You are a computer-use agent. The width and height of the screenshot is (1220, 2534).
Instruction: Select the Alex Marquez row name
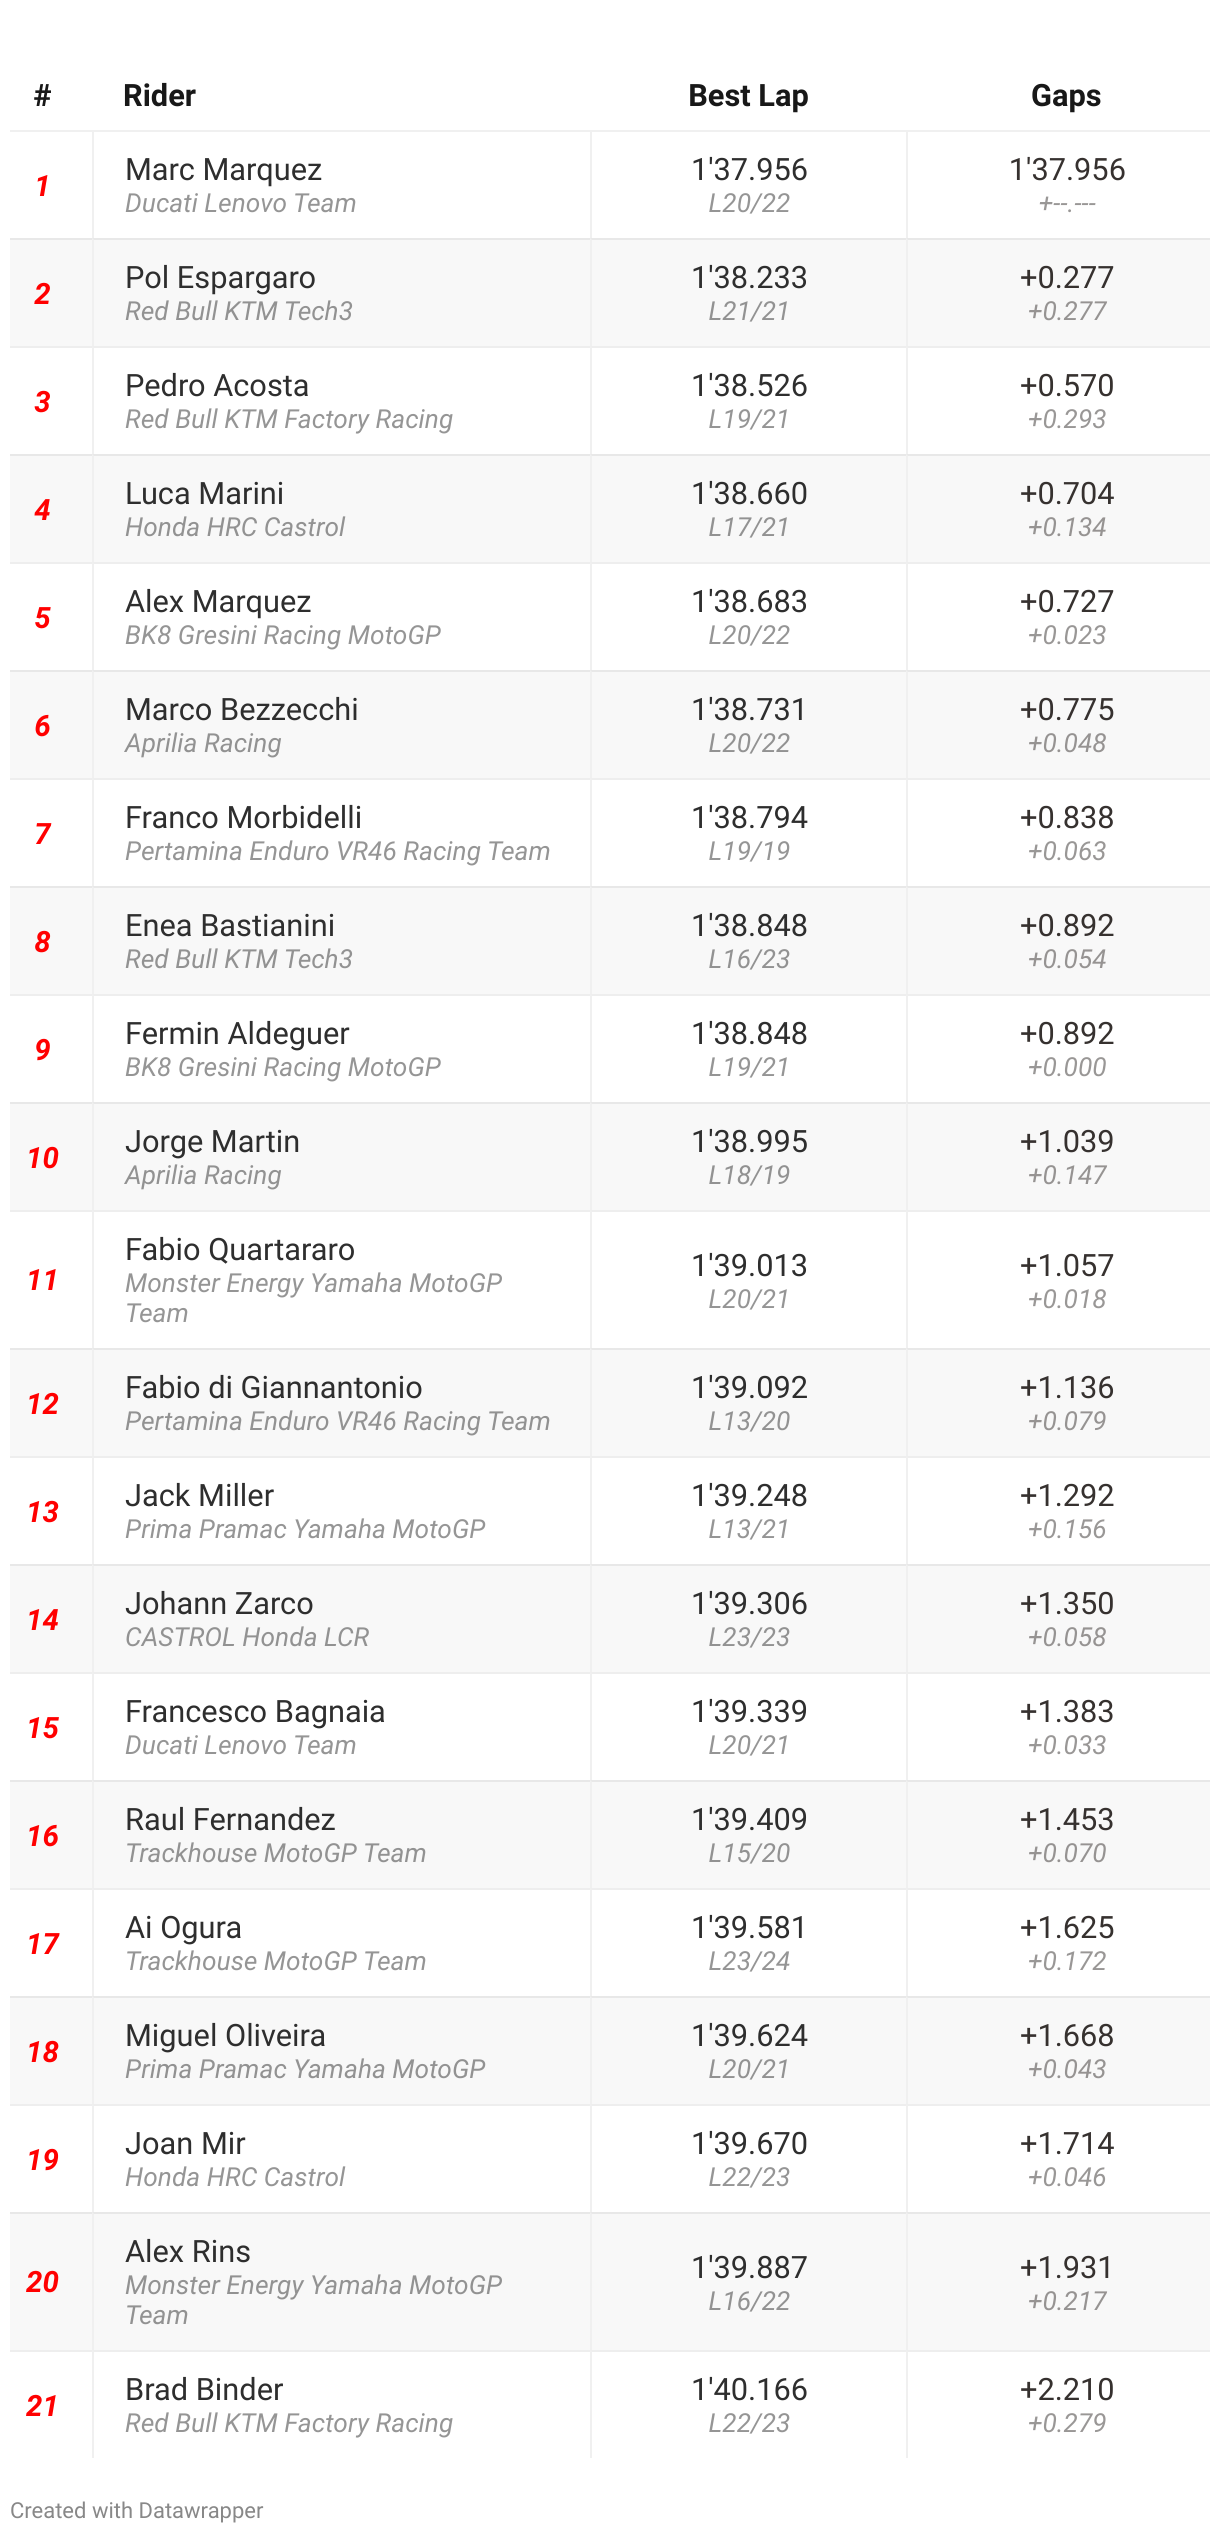point(218,602)
